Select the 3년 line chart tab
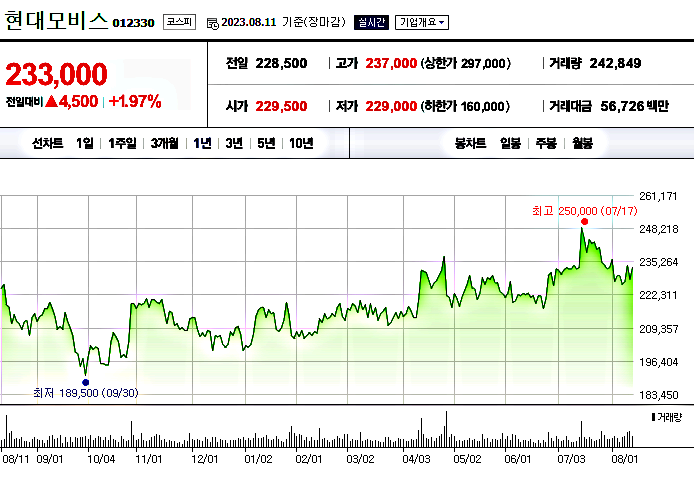 pyautogui.click(x=234, y=143)
